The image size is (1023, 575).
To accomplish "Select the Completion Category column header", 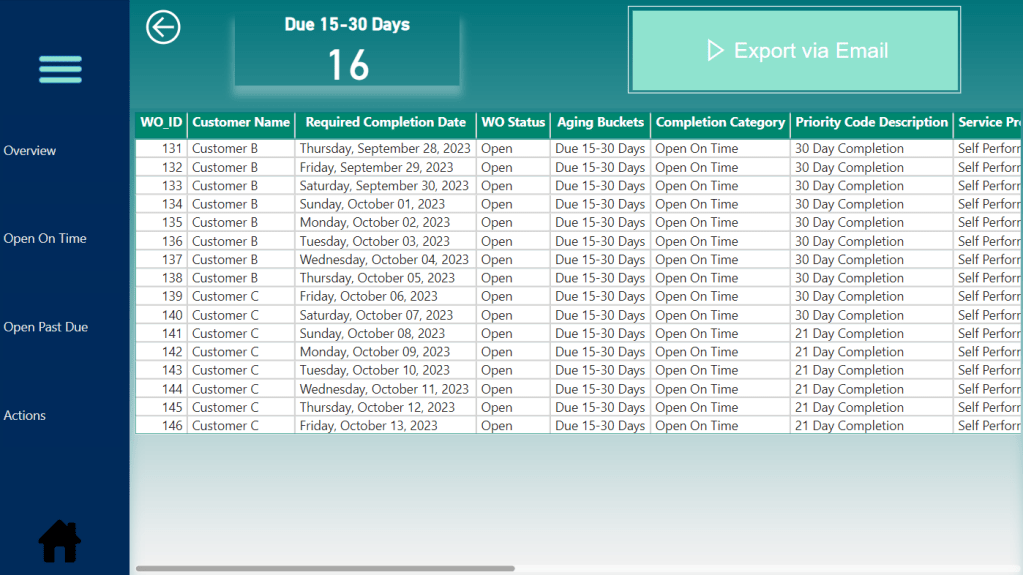I will pos(720,123).
